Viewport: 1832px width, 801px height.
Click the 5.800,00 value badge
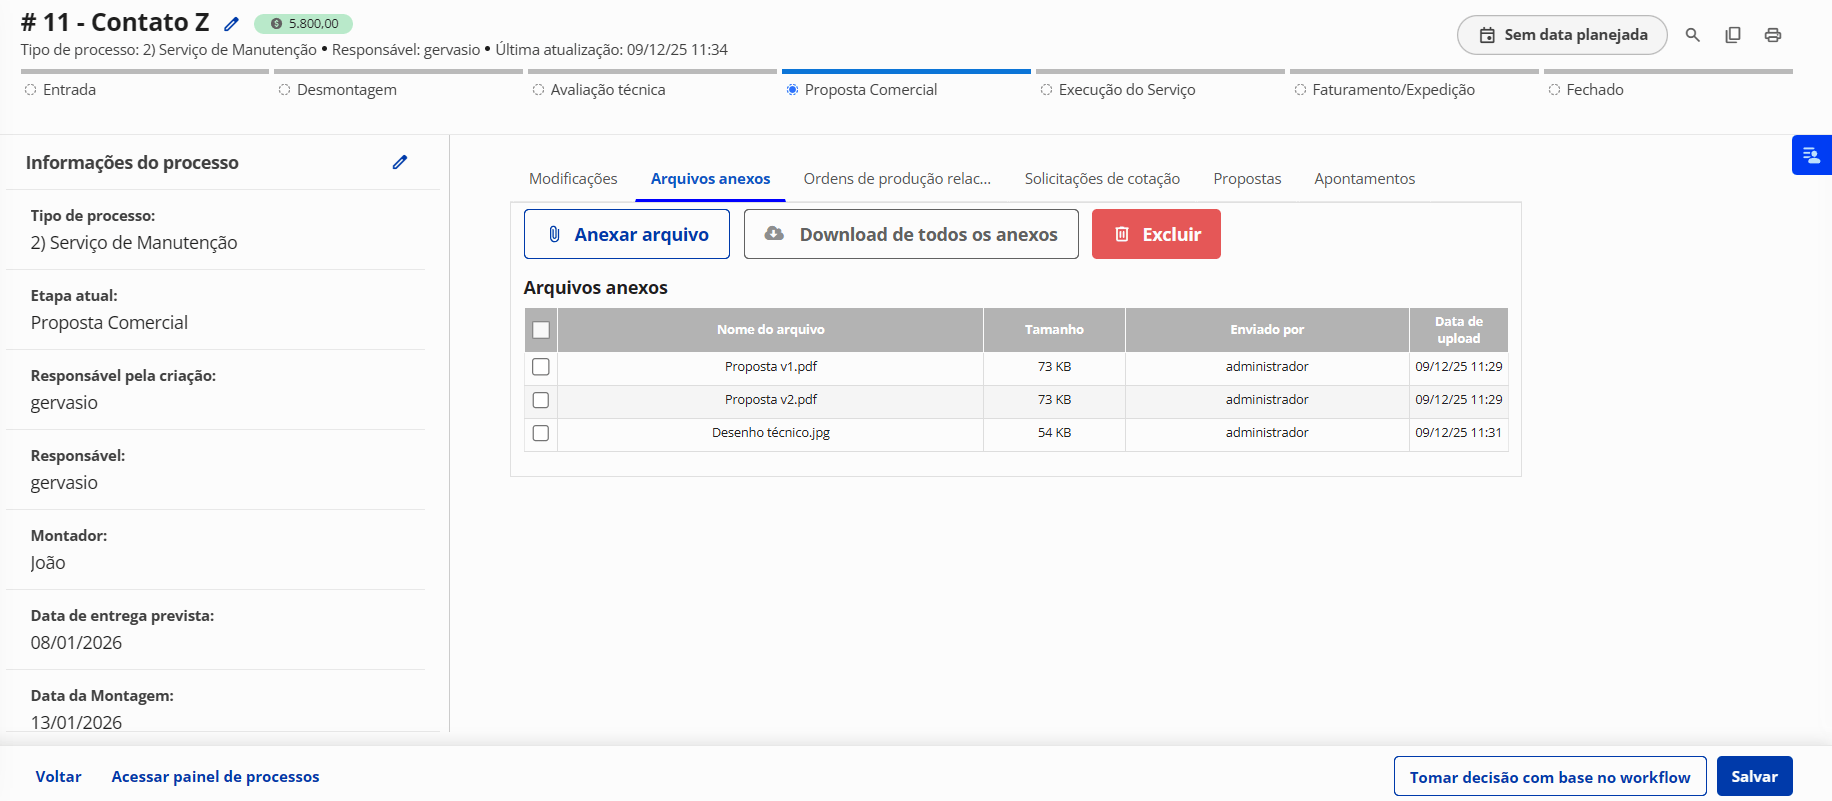click(303, 24)
